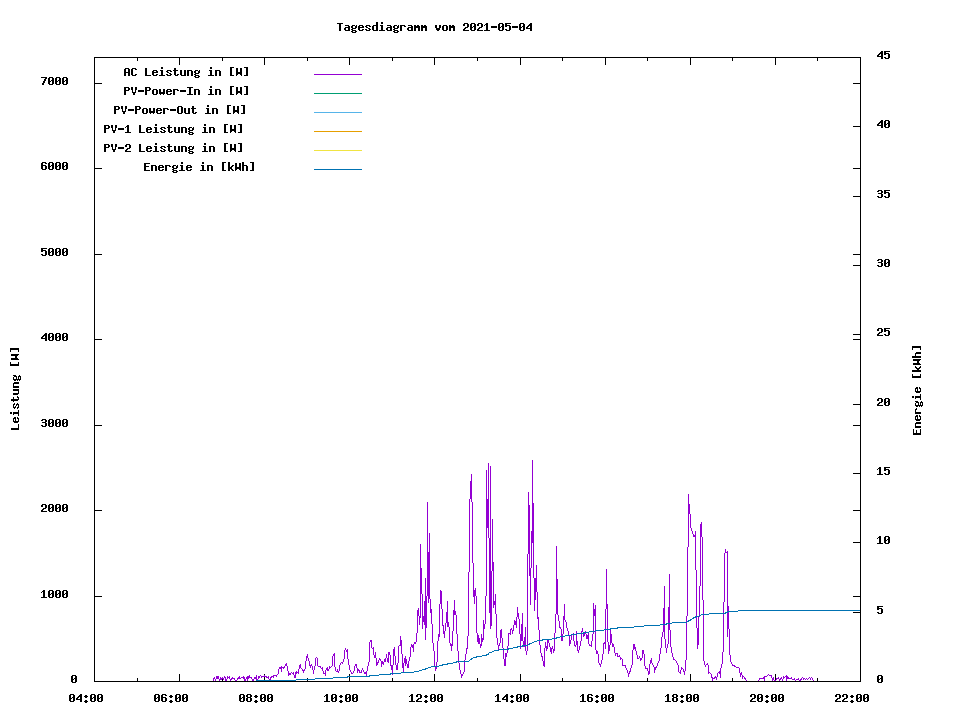Viewport: 960px width, 720px height.
Task: Click the chart title Tagesdiagramm vom 2021-05-04
Action: point(434,27)
